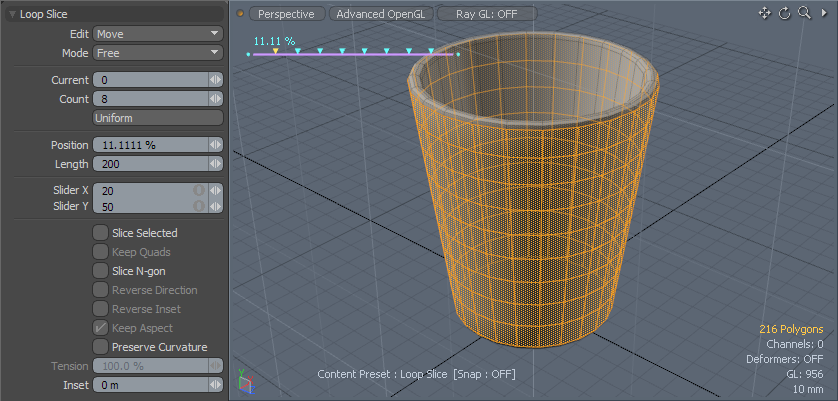Viewport: 838px width, 401px height.
Task: Open the Perspective view menu
Action: [286, 14]
